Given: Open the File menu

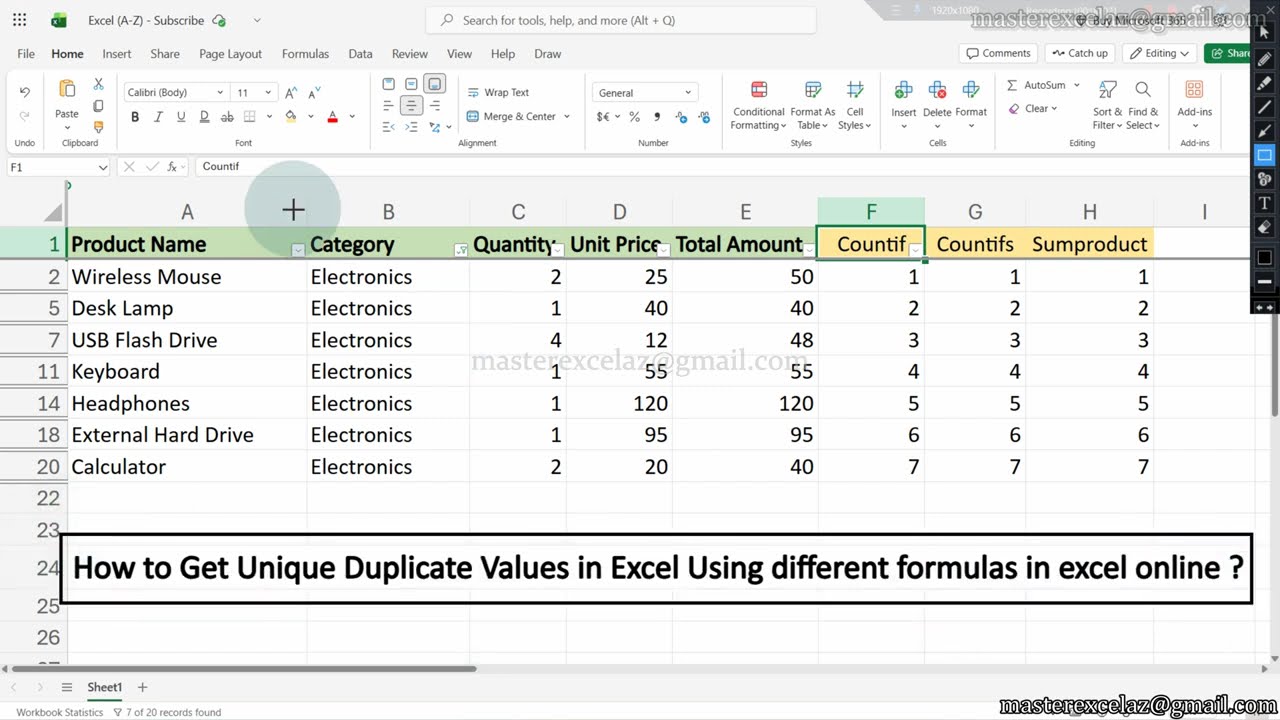Looking at the screenshot, I should (x=26, y=54).
